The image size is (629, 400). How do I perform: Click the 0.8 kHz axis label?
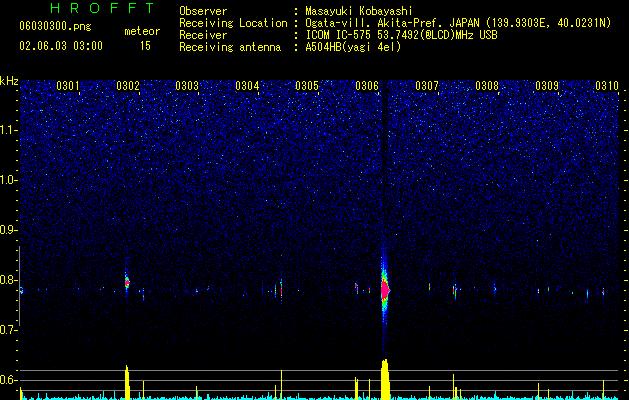(9, 280)
